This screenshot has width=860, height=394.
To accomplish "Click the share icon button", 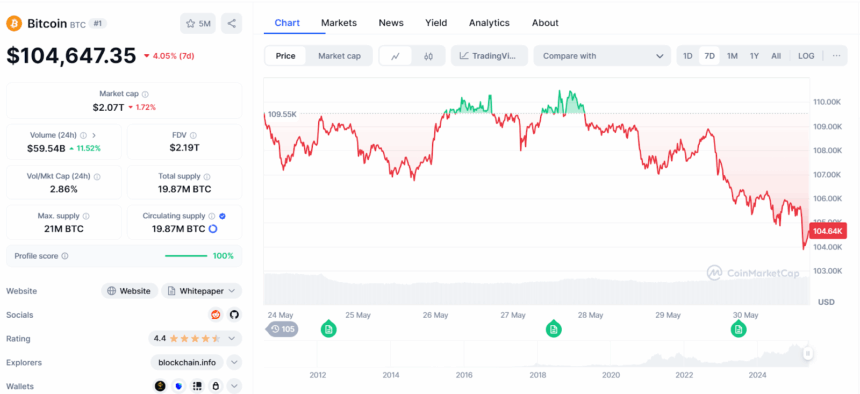I will (231, 24).
